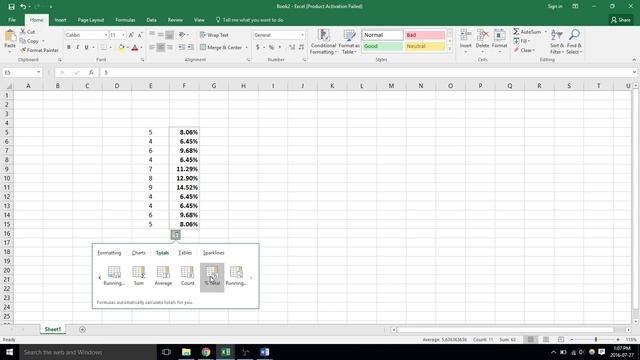Click the Share button
Viewport: 640px width, 360px height.
tap(621, 20)
